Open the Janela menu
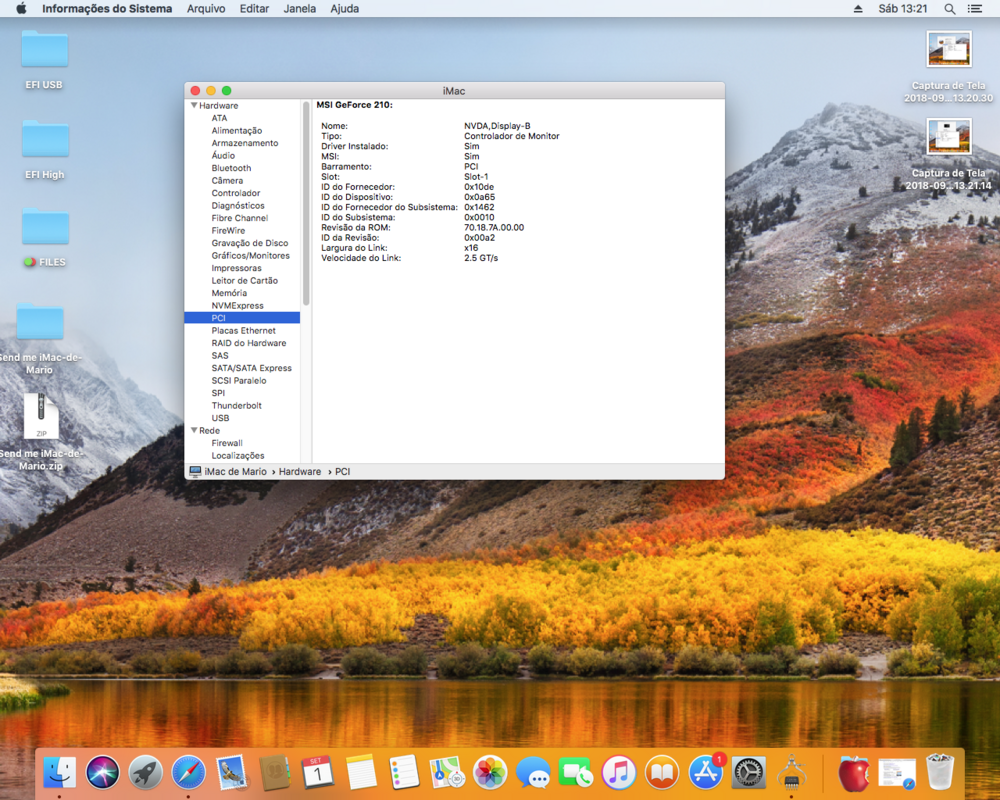 (299, 9)
